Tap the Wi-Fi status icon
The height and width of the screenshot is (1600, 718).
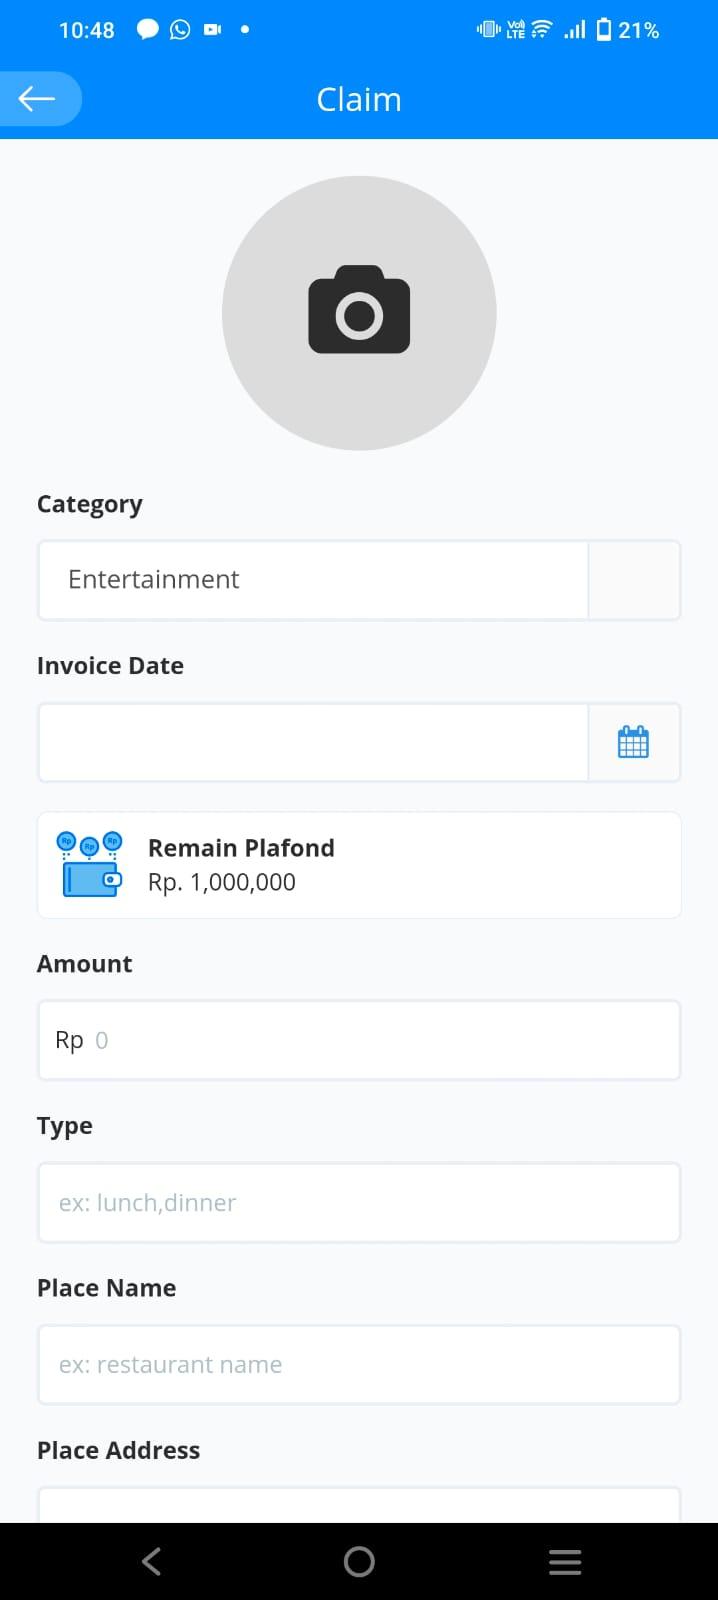click(541, 30)
